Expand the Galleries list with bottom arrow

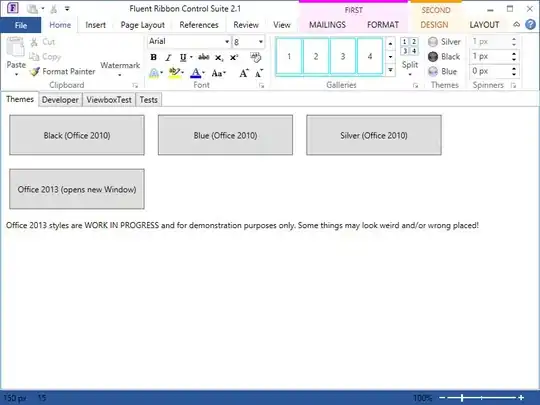pos(390,70)
